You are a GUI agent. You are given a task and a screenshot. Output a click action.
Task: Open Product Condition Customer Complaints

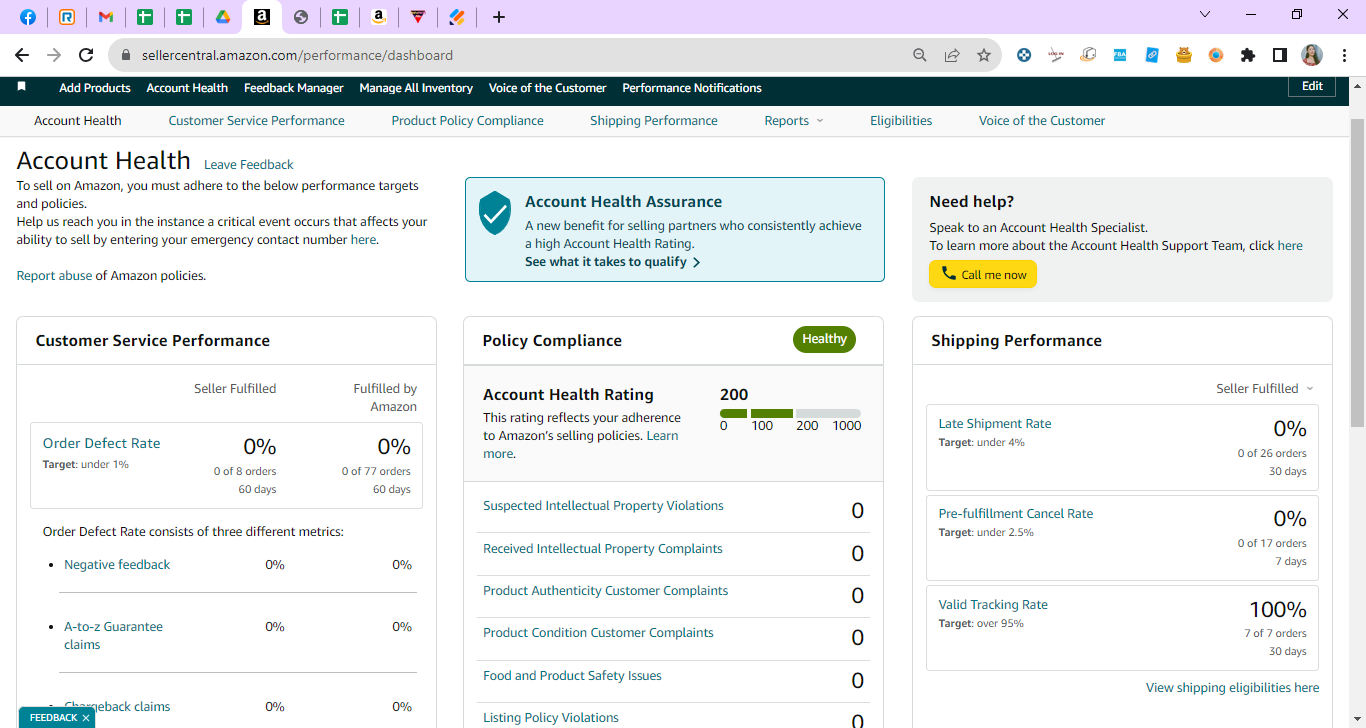tap(598, 633)
